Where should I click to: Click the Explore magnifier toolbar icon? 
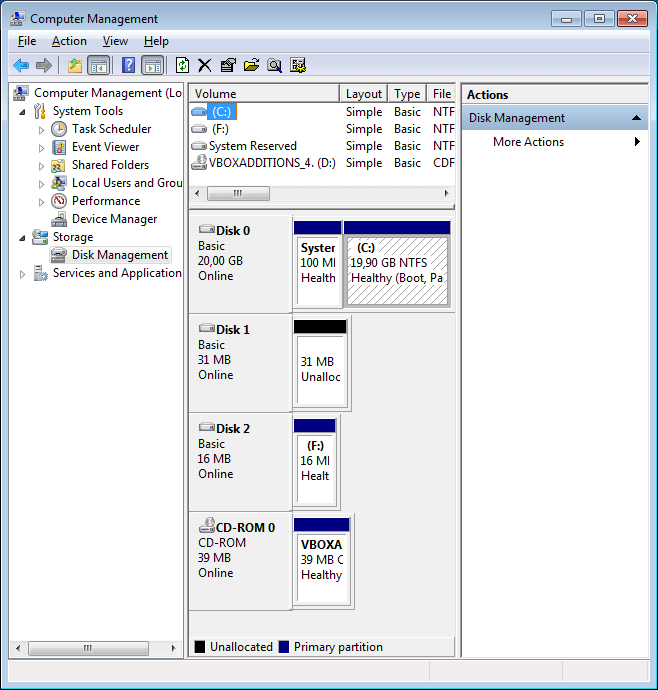point(274,66)
